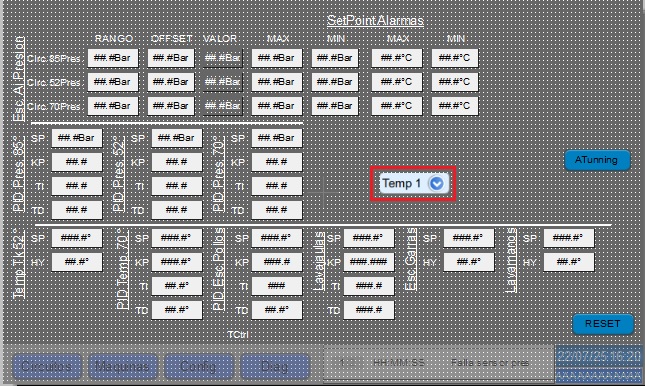
Task: Open the Temp 1 dropdown arrow
Action: point(436,183)
